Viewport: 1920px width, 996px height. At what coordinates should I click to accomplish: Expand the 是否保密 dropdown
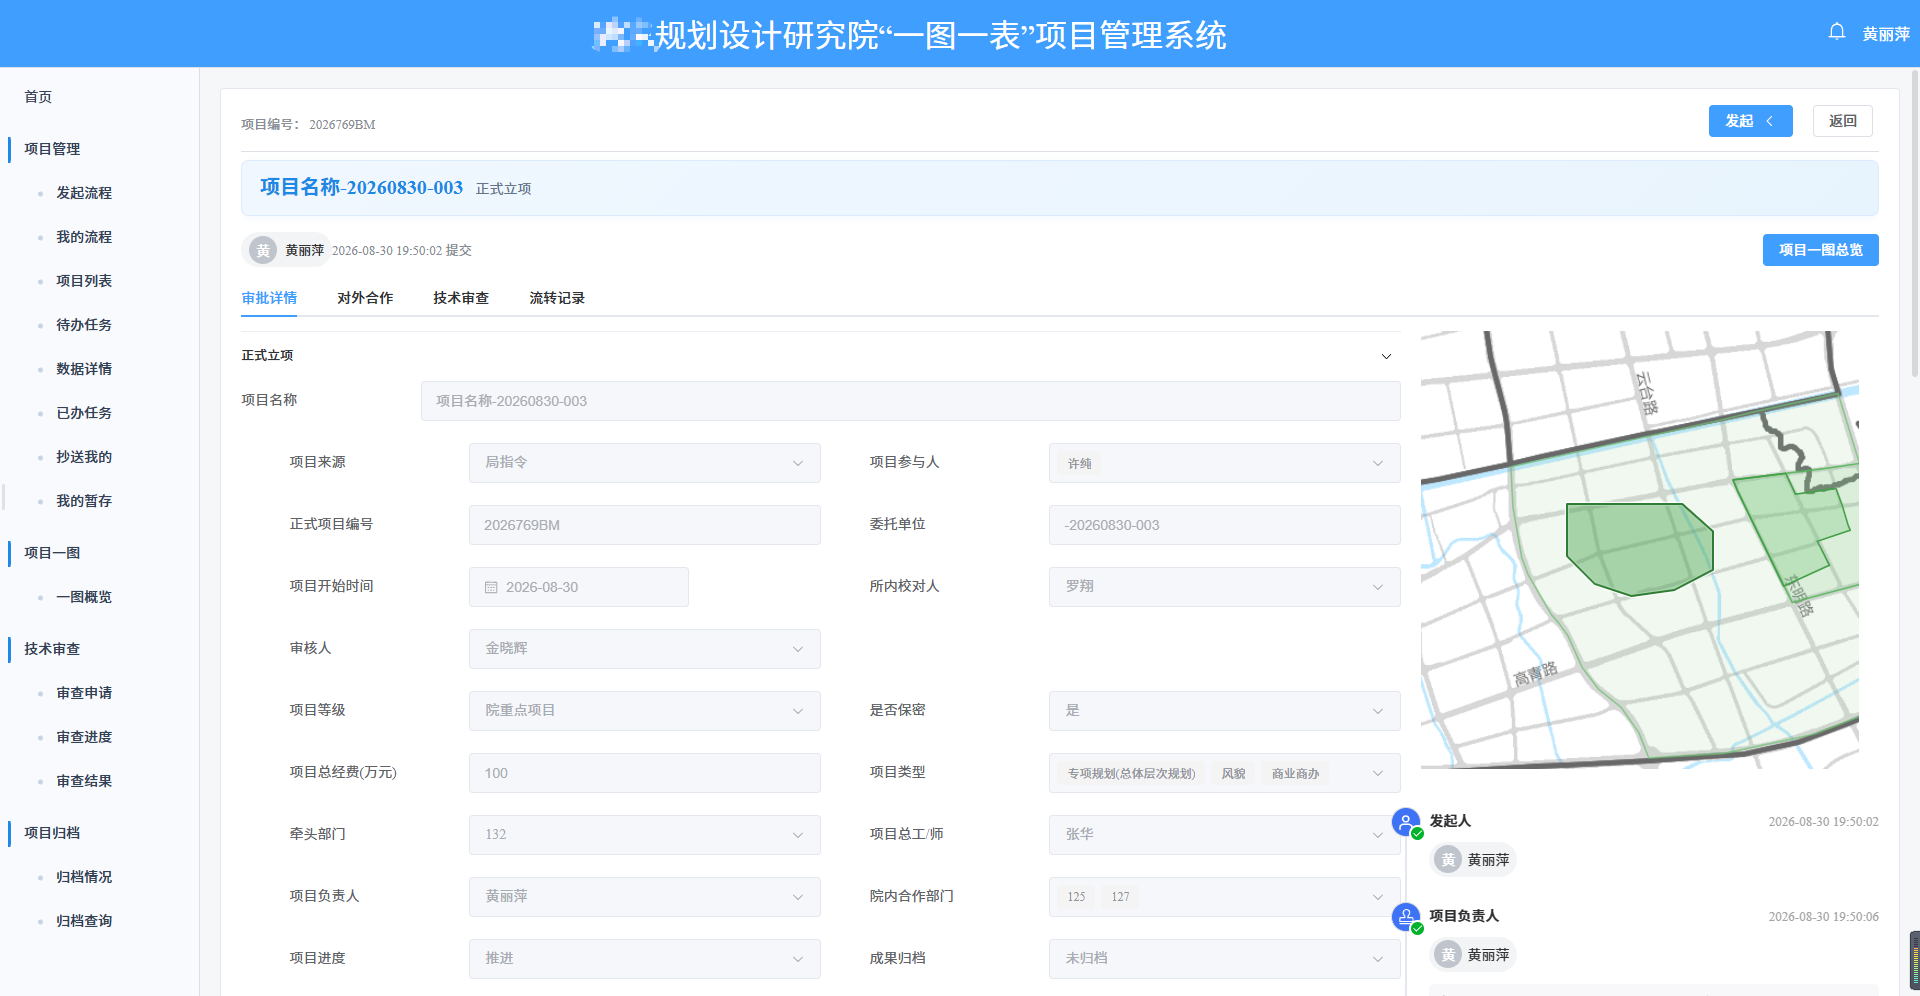tap(1225, 711)
